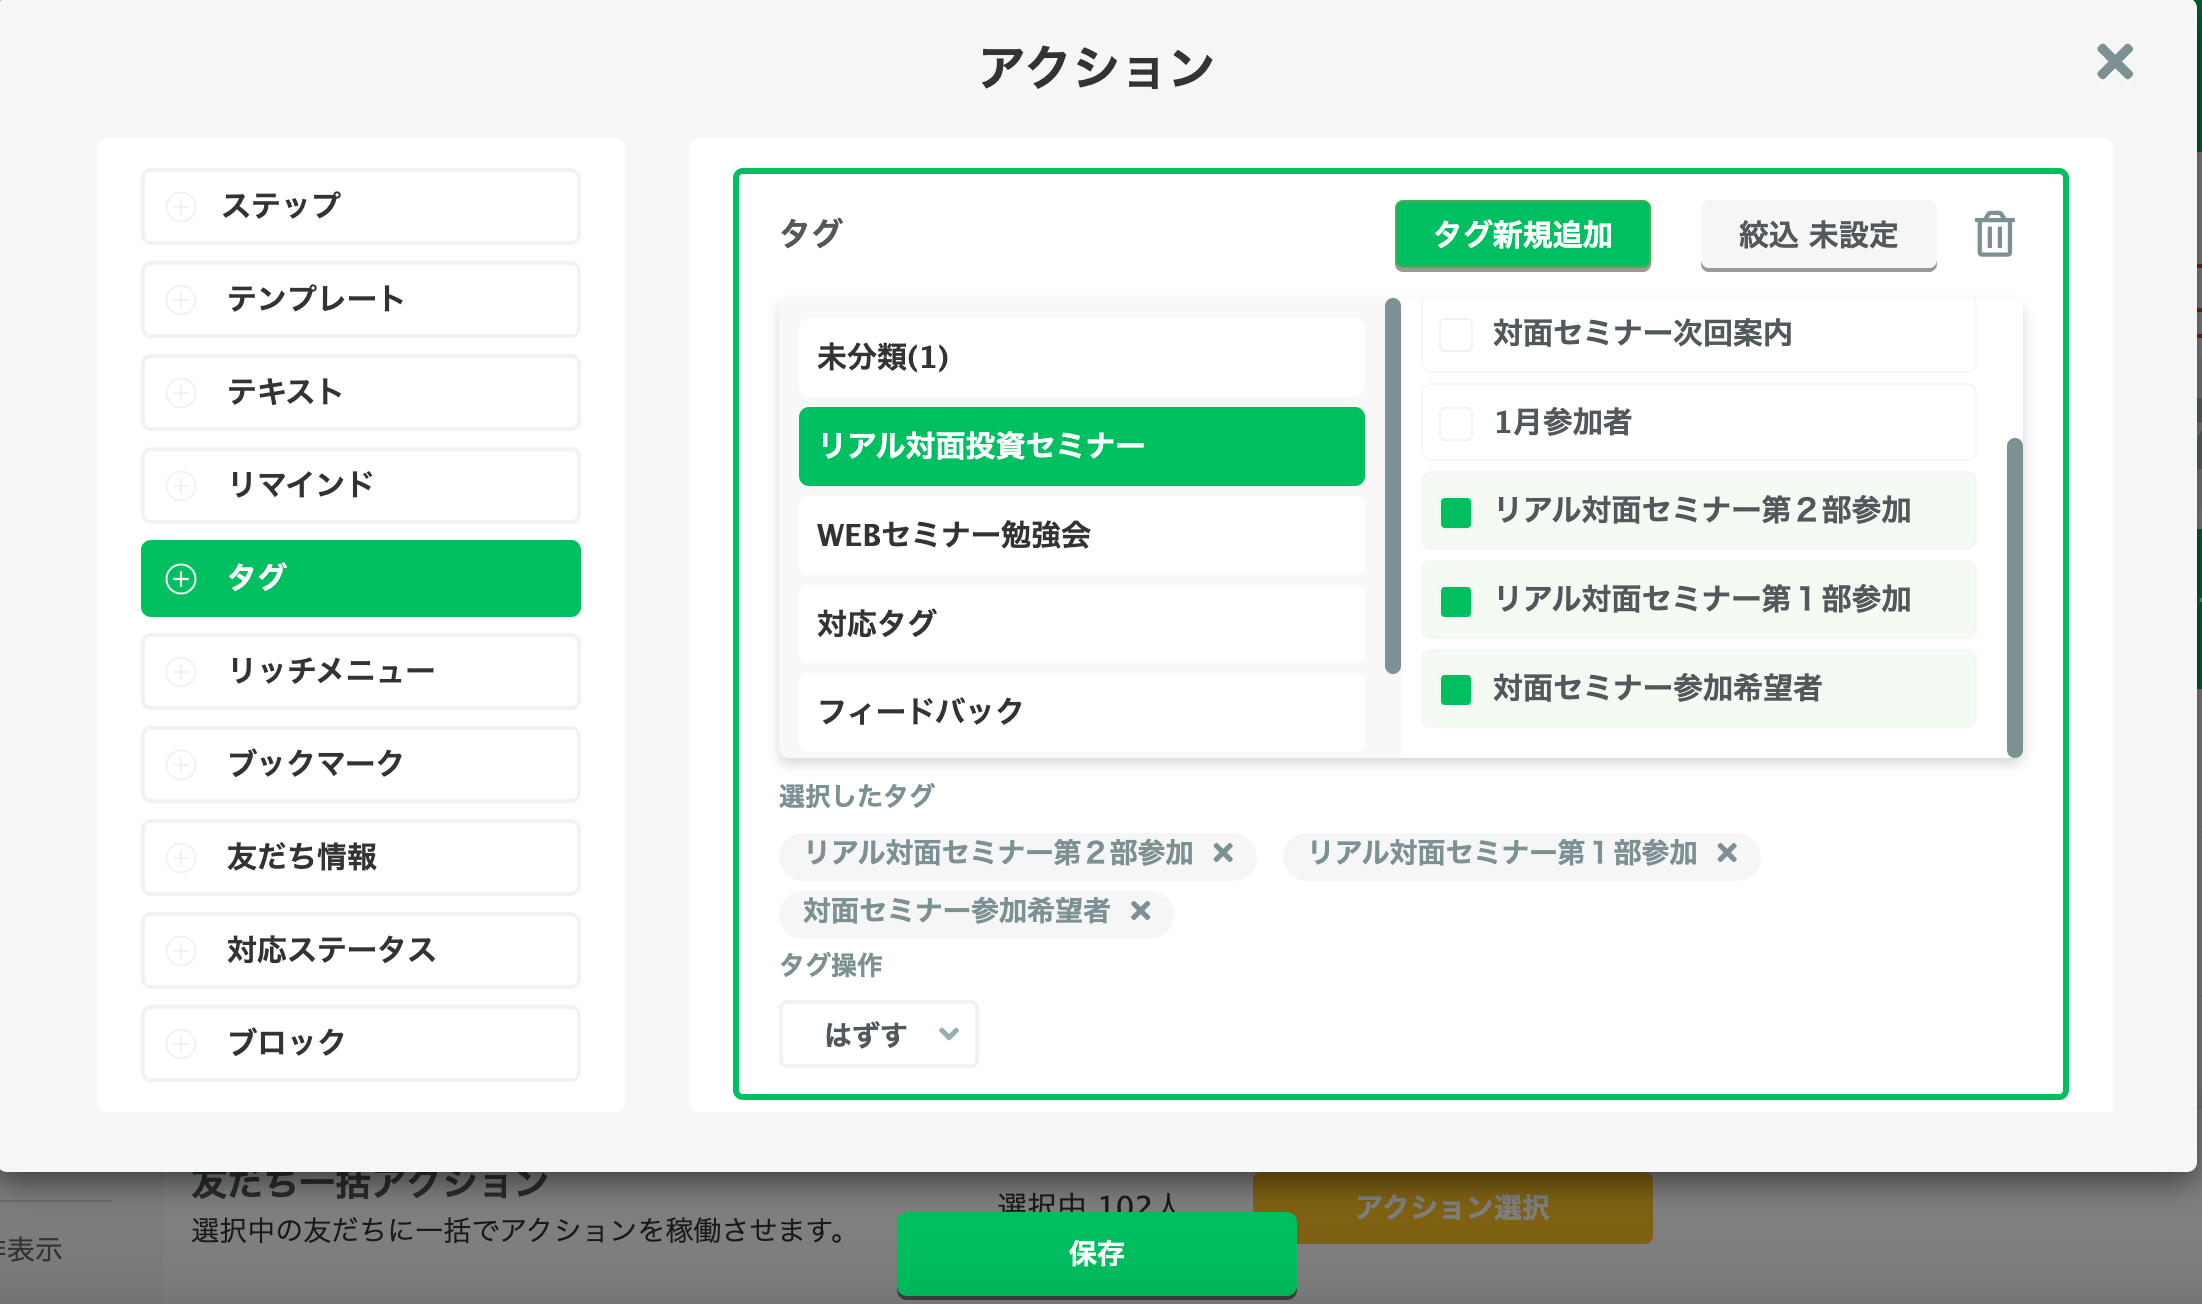Click the タグ新規追加 button
Image resolution: width=2202 pixels, height=1304 pixels.
(x=1522, y=235)
